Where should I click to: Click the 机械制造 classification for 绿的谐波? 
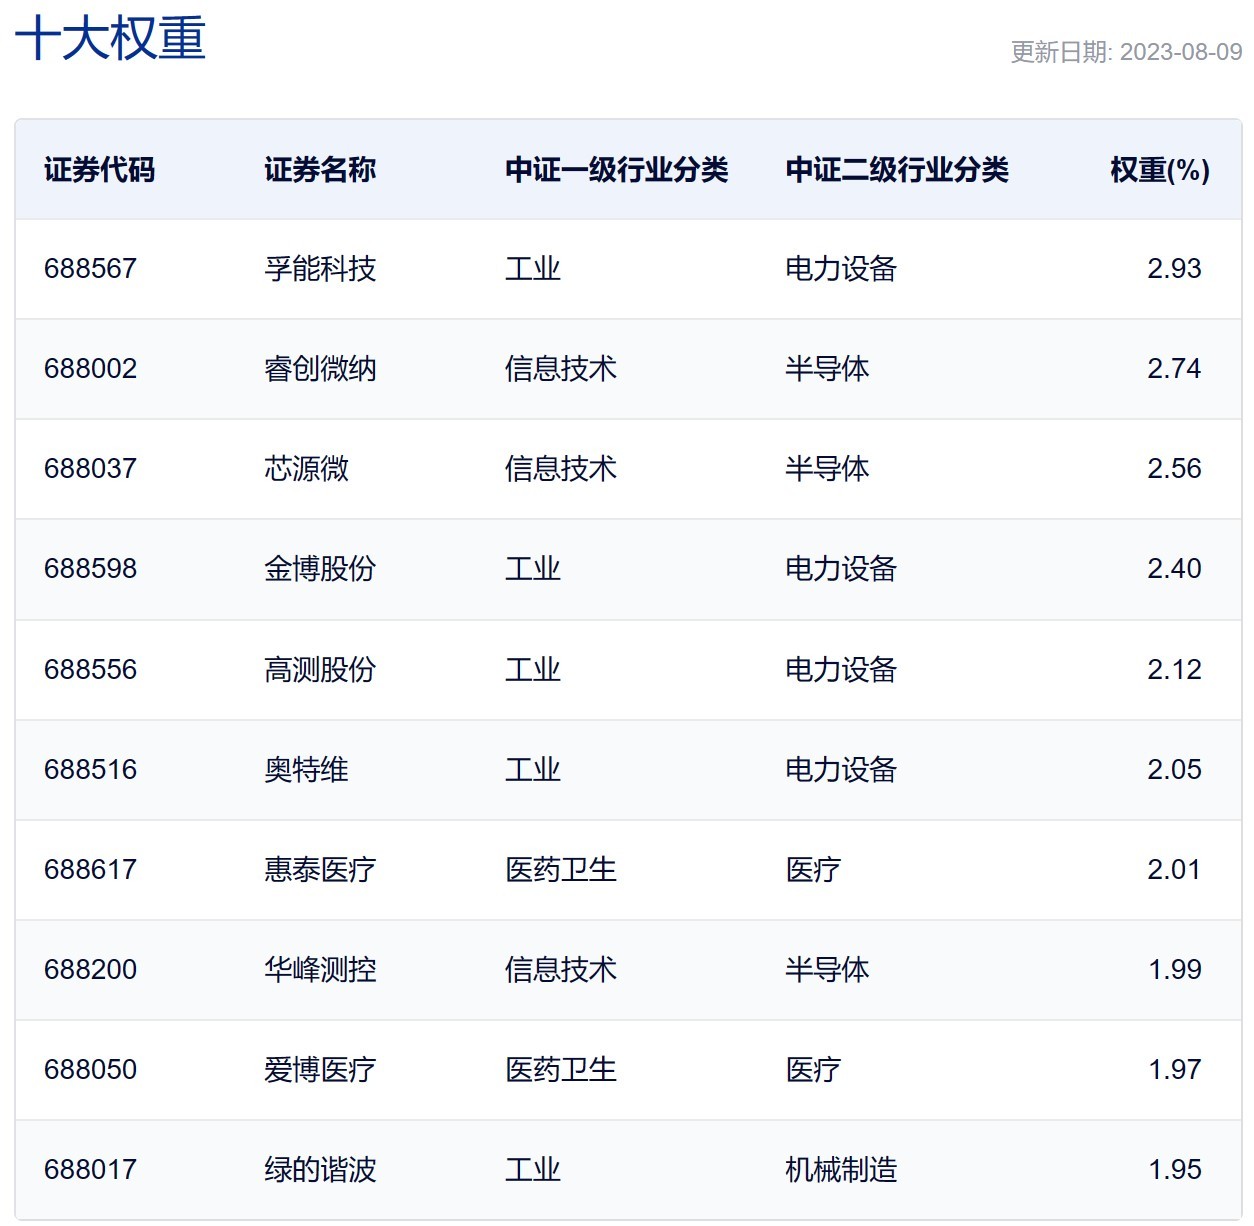pyautogui.click(x=841, y=1167)
